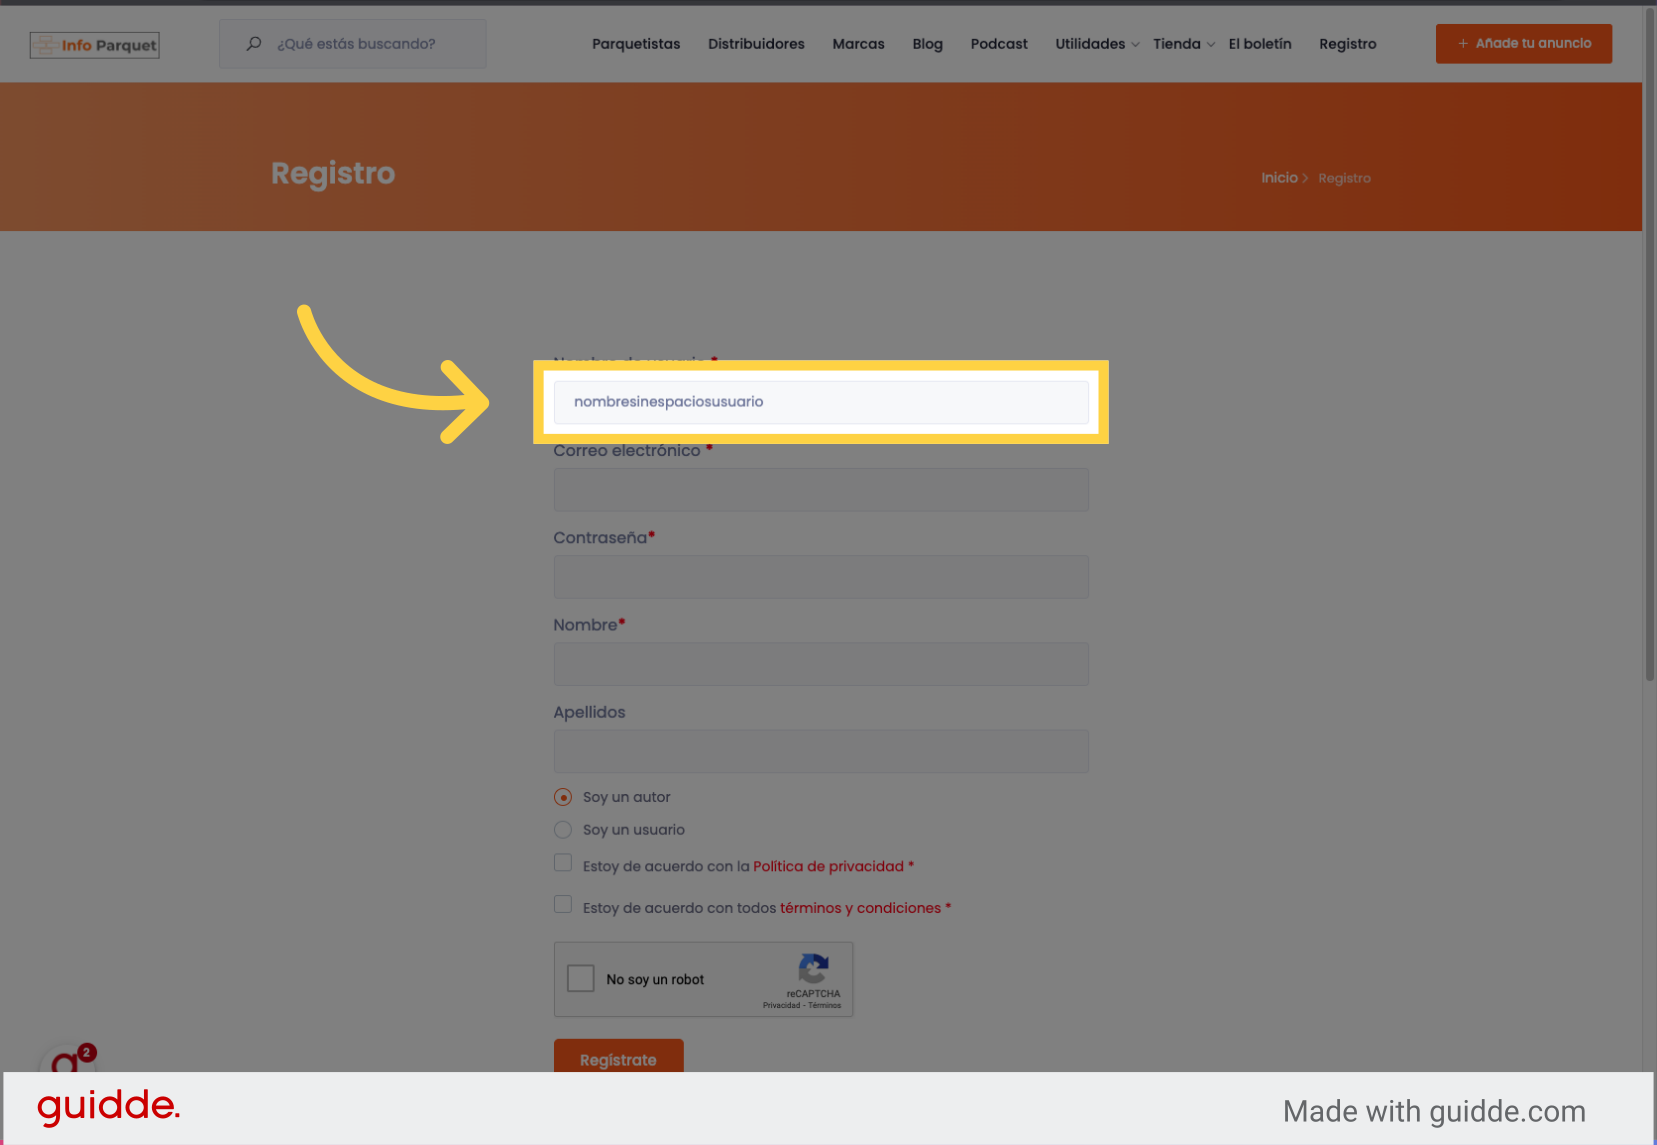This screenshot has width=1657, height=1145.
Task: Click the reCAPTCHA Términos link
Action: pos(825,1005)
